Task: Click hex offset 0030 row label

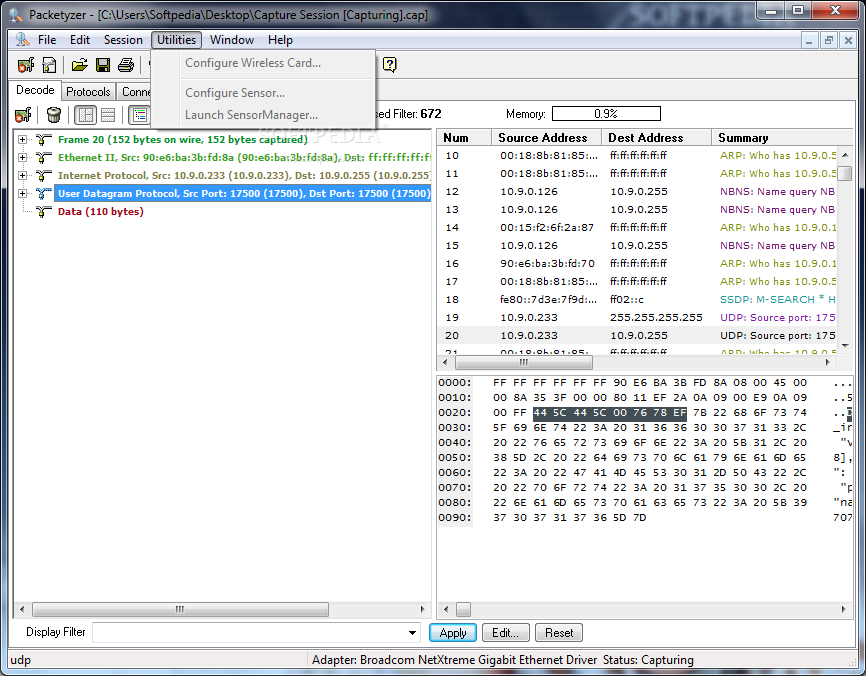Action: click(455, 427)
